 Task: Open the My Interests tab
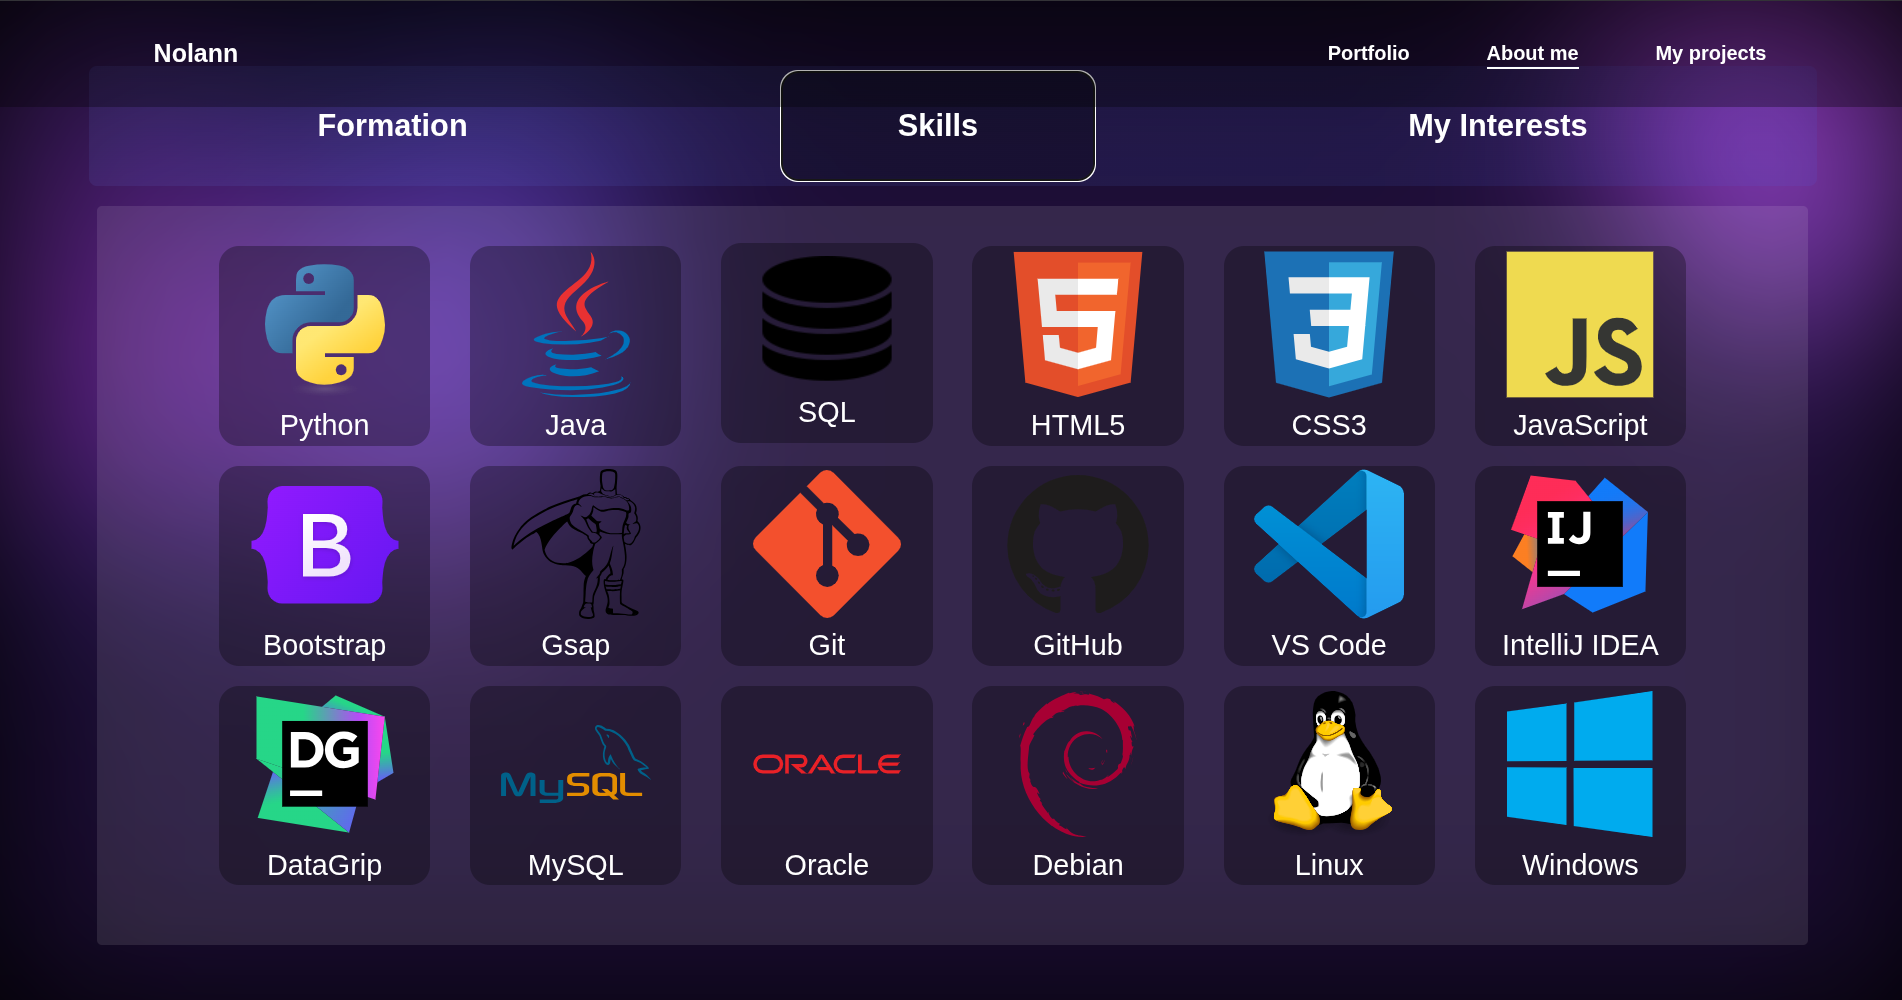[1497, 126]
